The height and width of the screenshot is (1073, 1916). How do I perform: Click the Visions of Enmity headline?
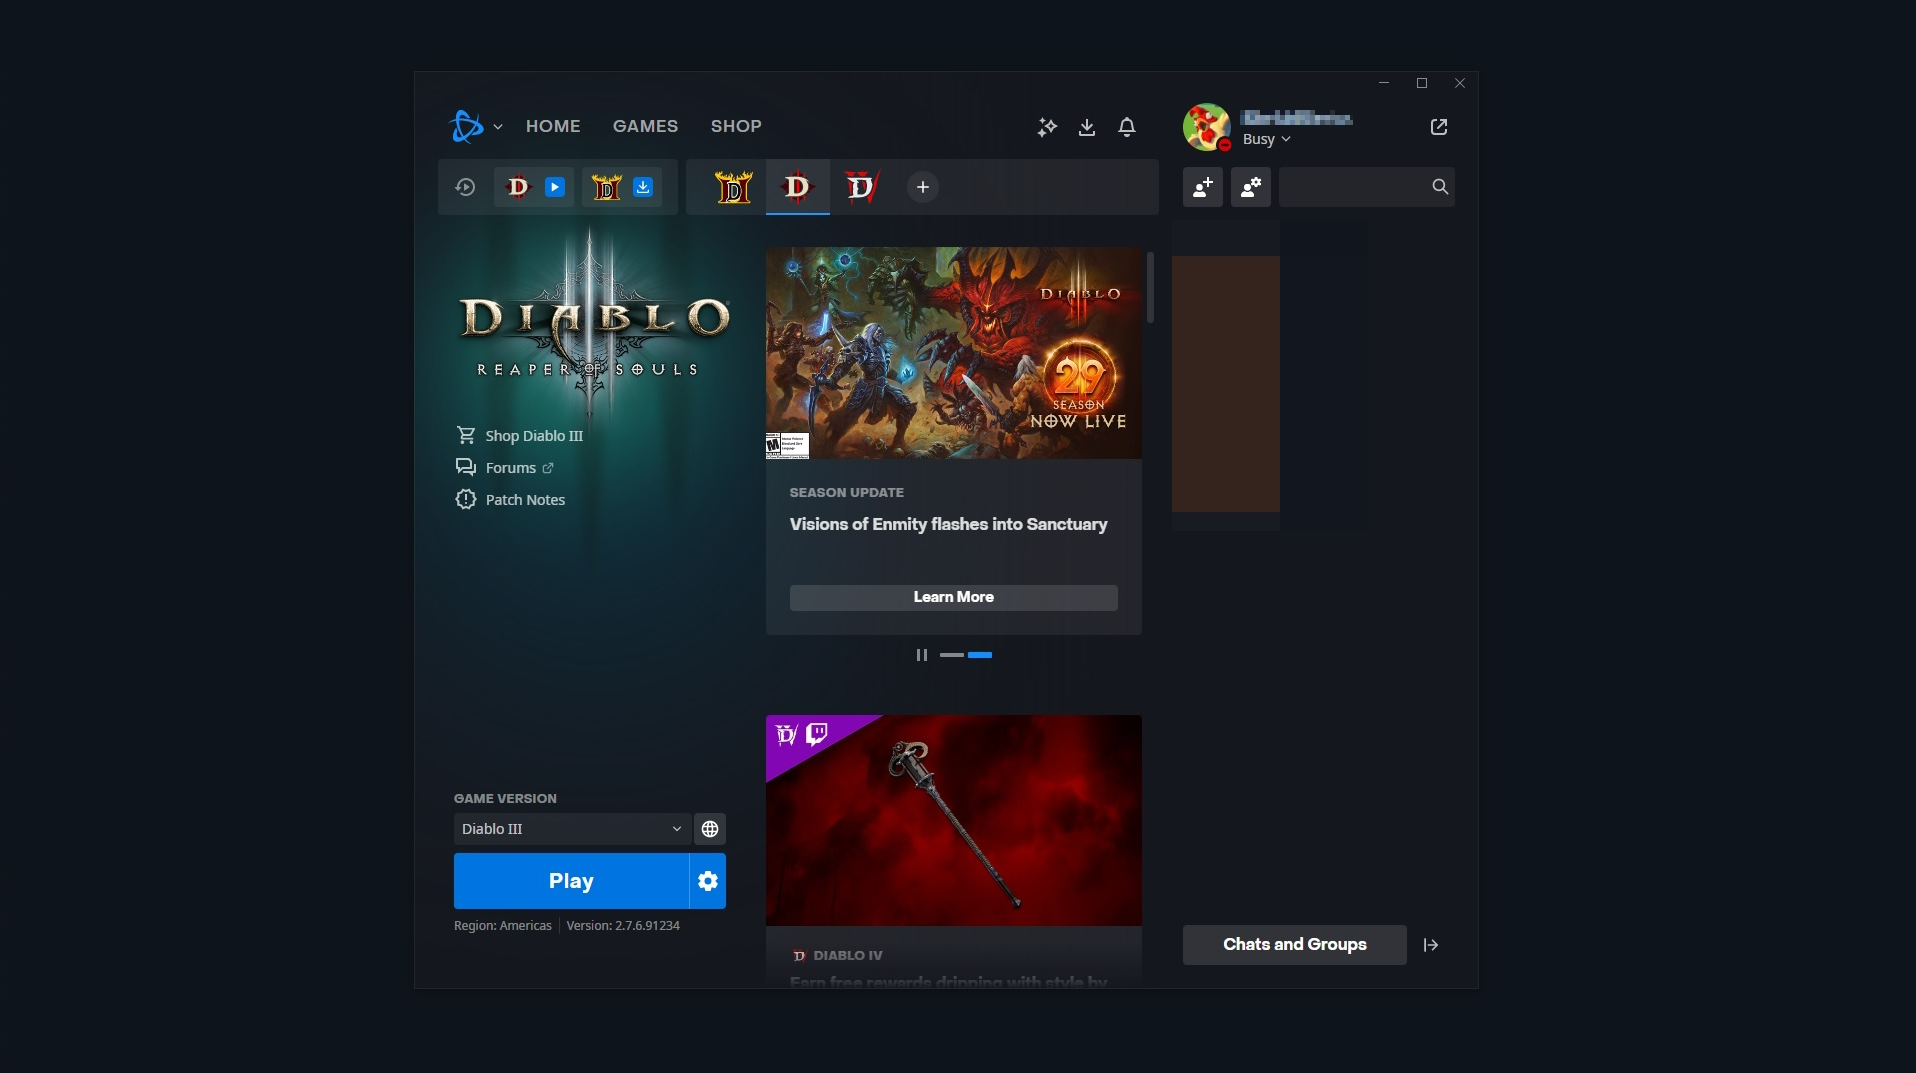[949, 524]
